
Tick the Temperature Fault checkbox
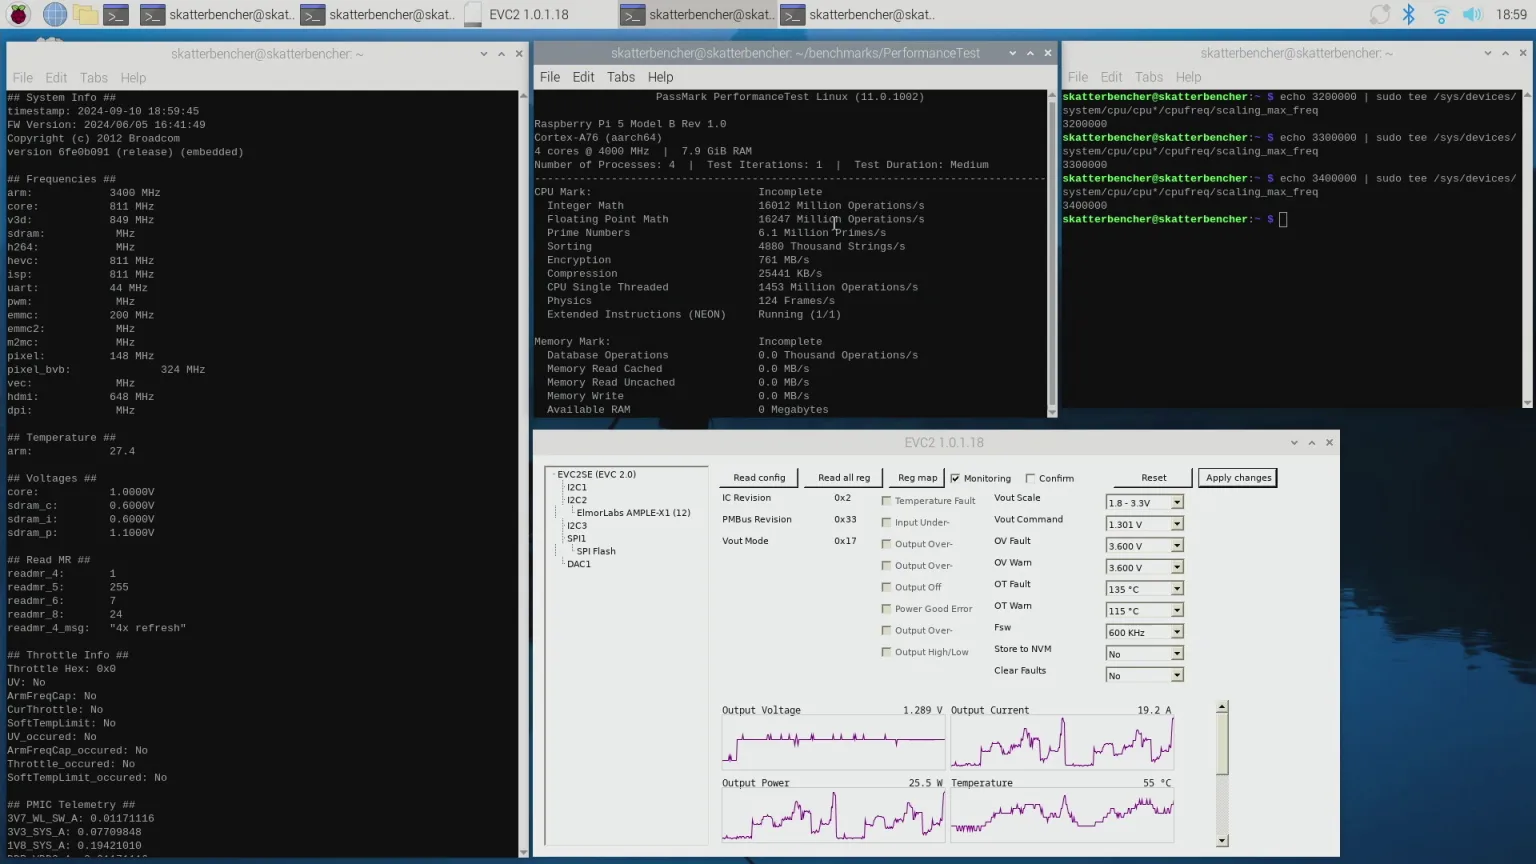tap(886, 501)
